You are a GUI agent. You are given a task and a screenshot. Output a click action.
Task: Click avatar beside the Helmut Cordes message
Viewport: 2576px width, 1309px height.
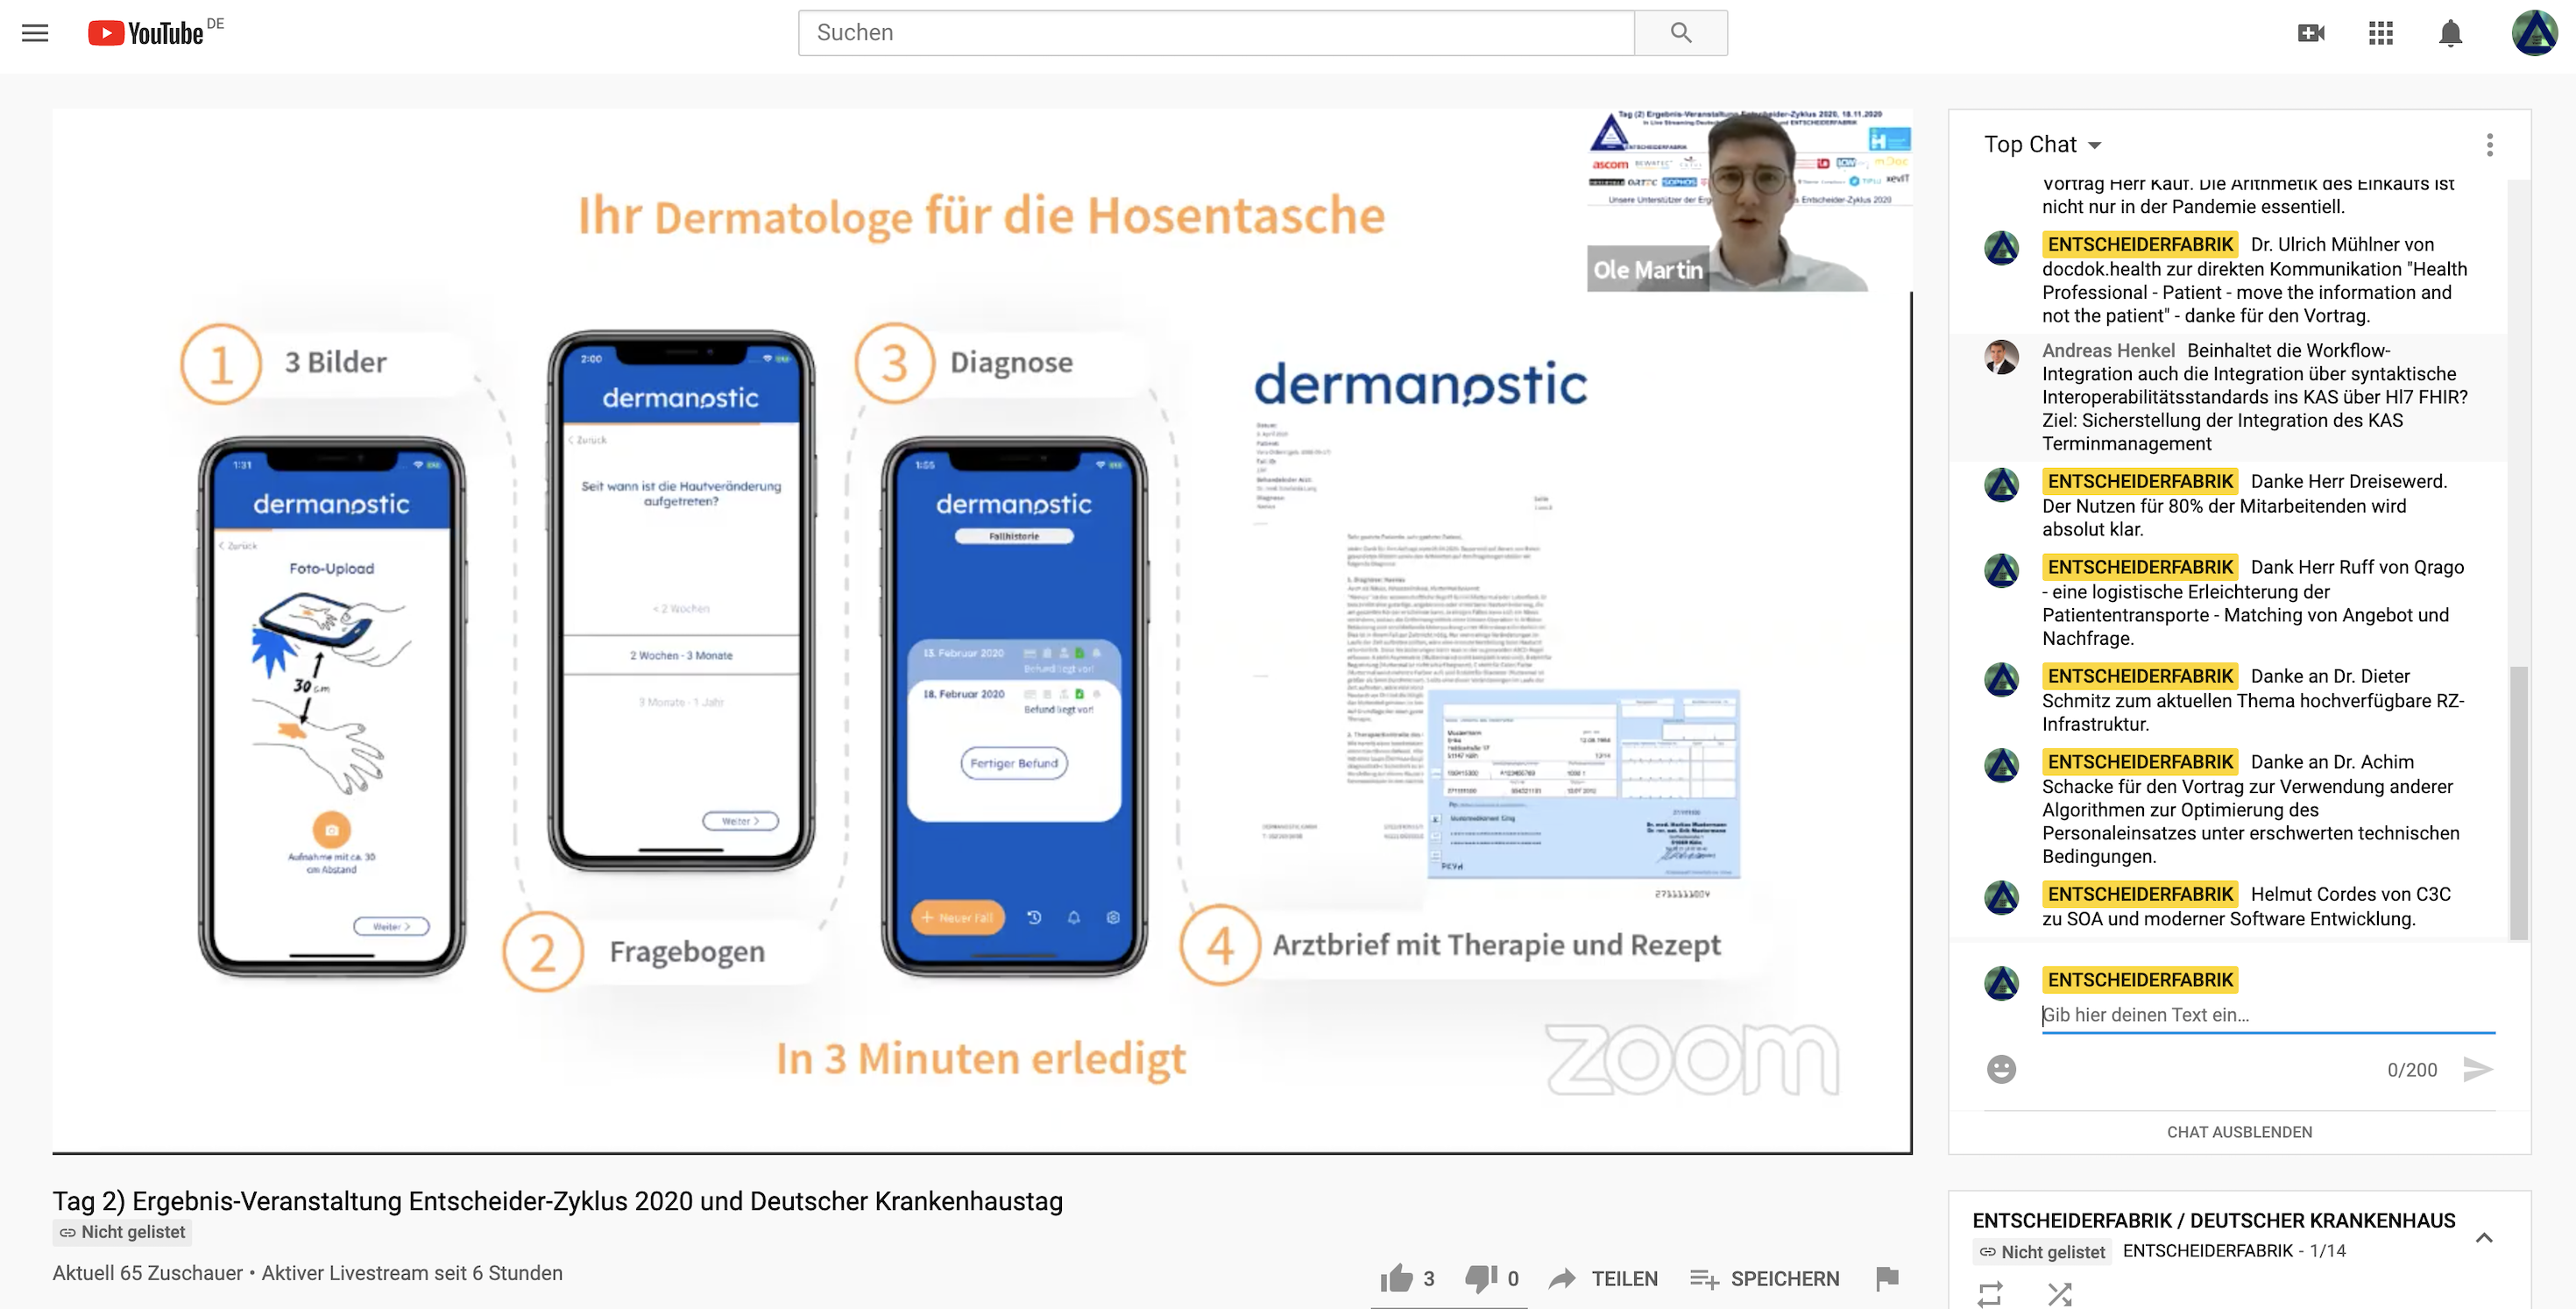click(2001, 897)
